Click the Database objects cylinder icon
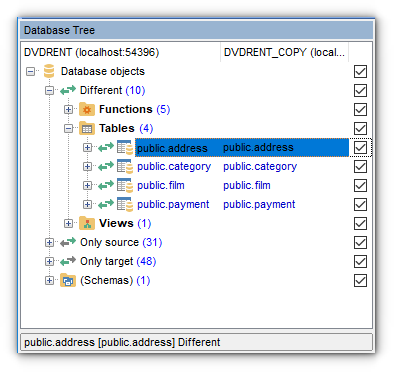This screenshot has height=372, width=394. (x=49, y=71)
